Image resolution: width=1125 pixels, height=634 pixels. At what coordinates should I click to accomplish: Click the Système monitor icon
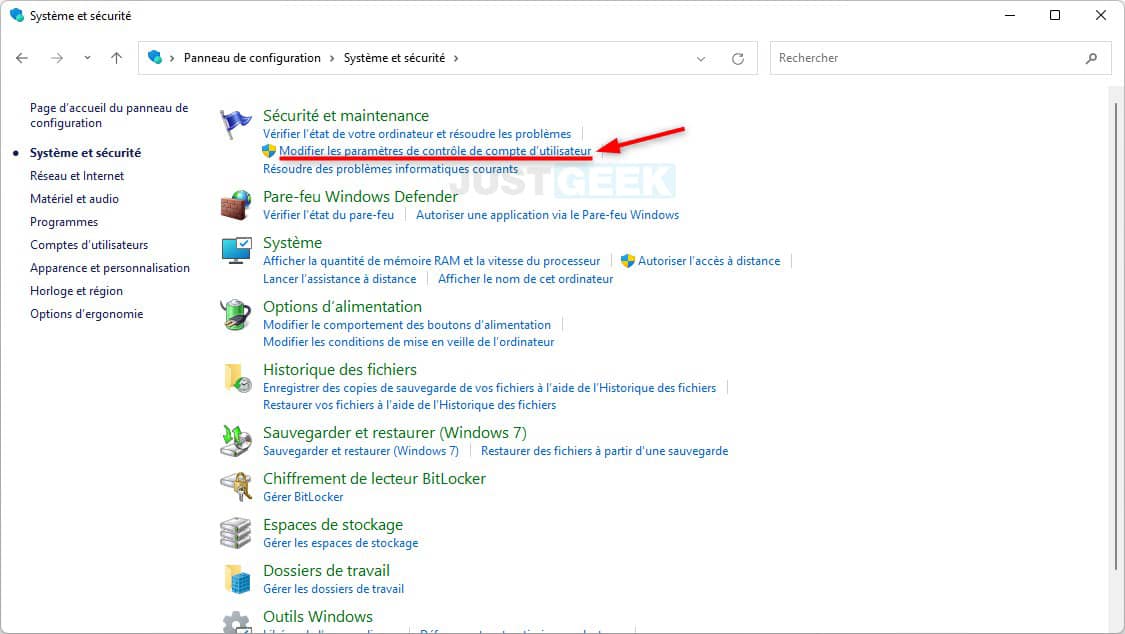point(236,251)
